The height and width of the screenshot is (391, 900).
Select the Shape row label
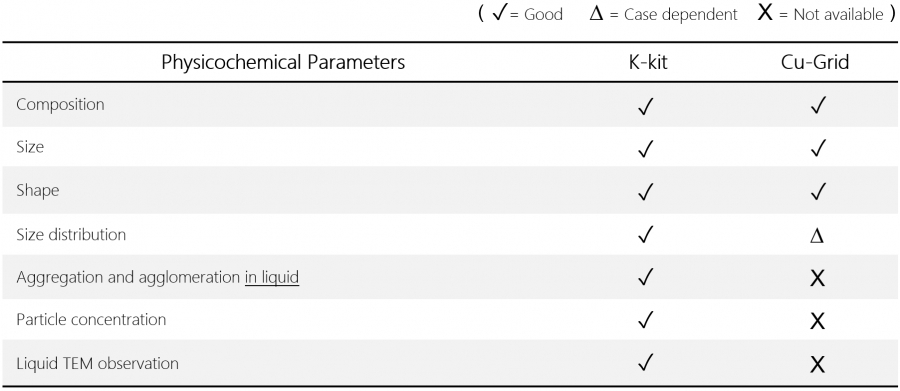point(37,191)
